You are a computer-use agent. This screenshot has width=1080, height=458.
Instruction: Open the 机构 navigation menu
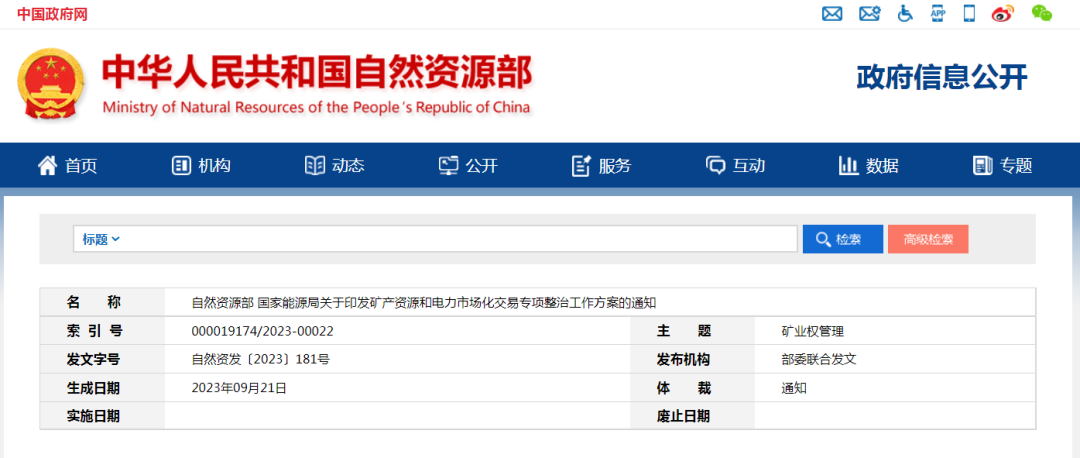coord(201,166)
